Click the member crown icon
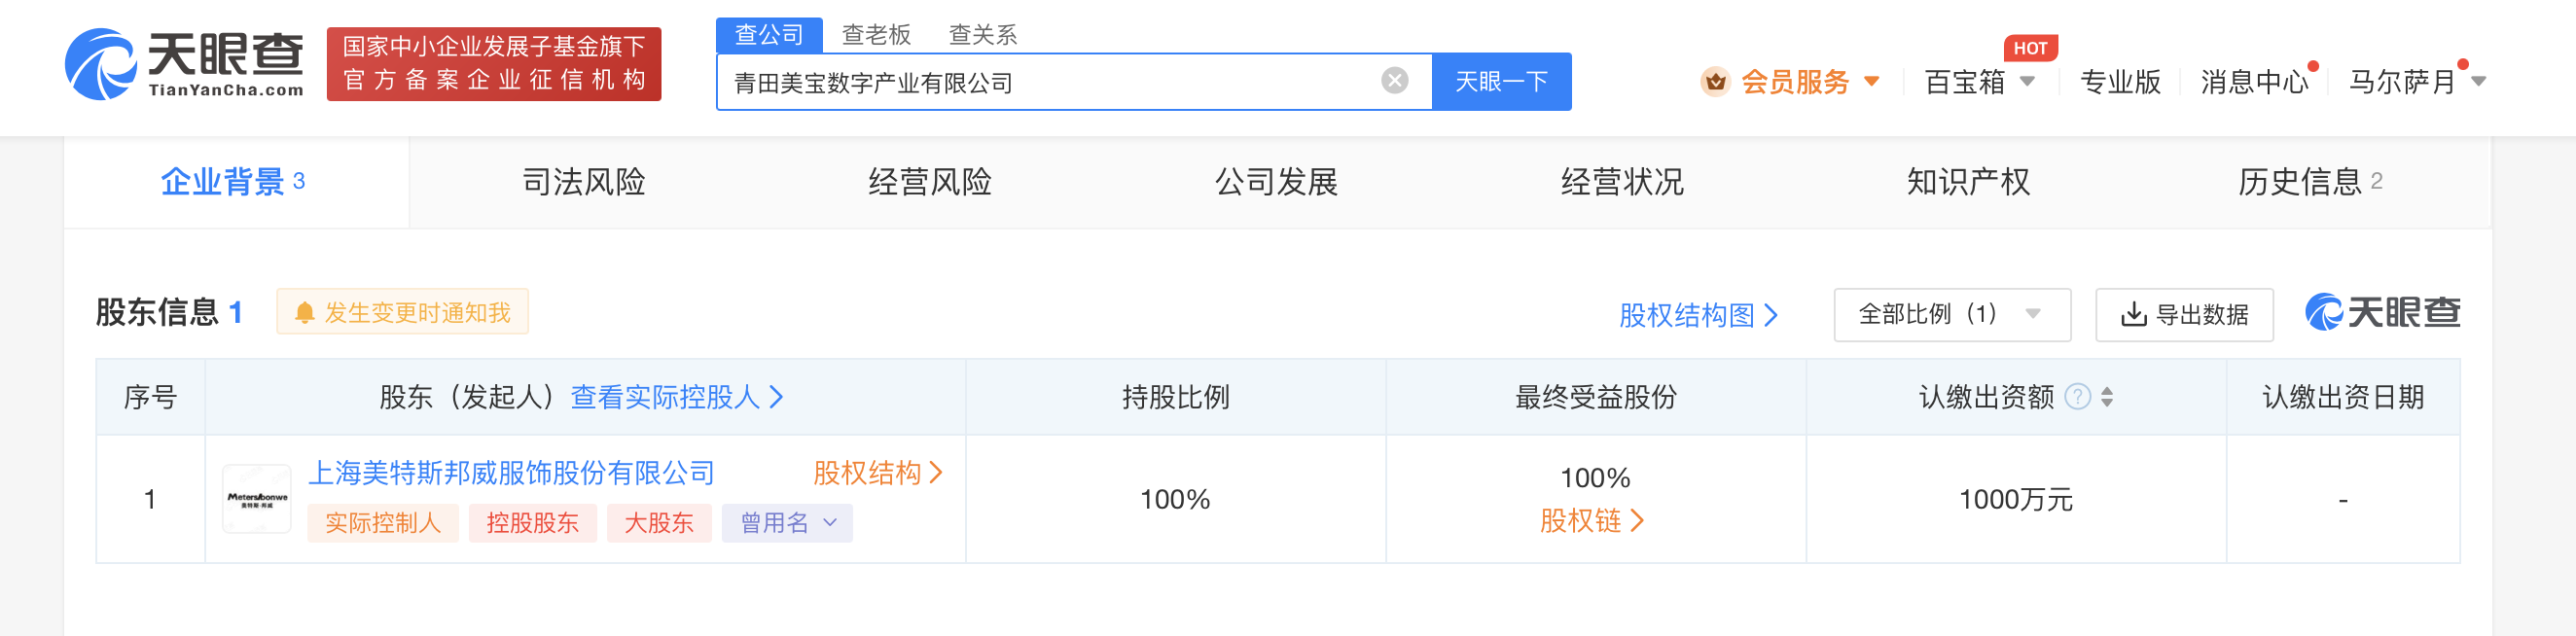Image resolution: width=2576 pixels, height=636 pixels. point(1715,82)
